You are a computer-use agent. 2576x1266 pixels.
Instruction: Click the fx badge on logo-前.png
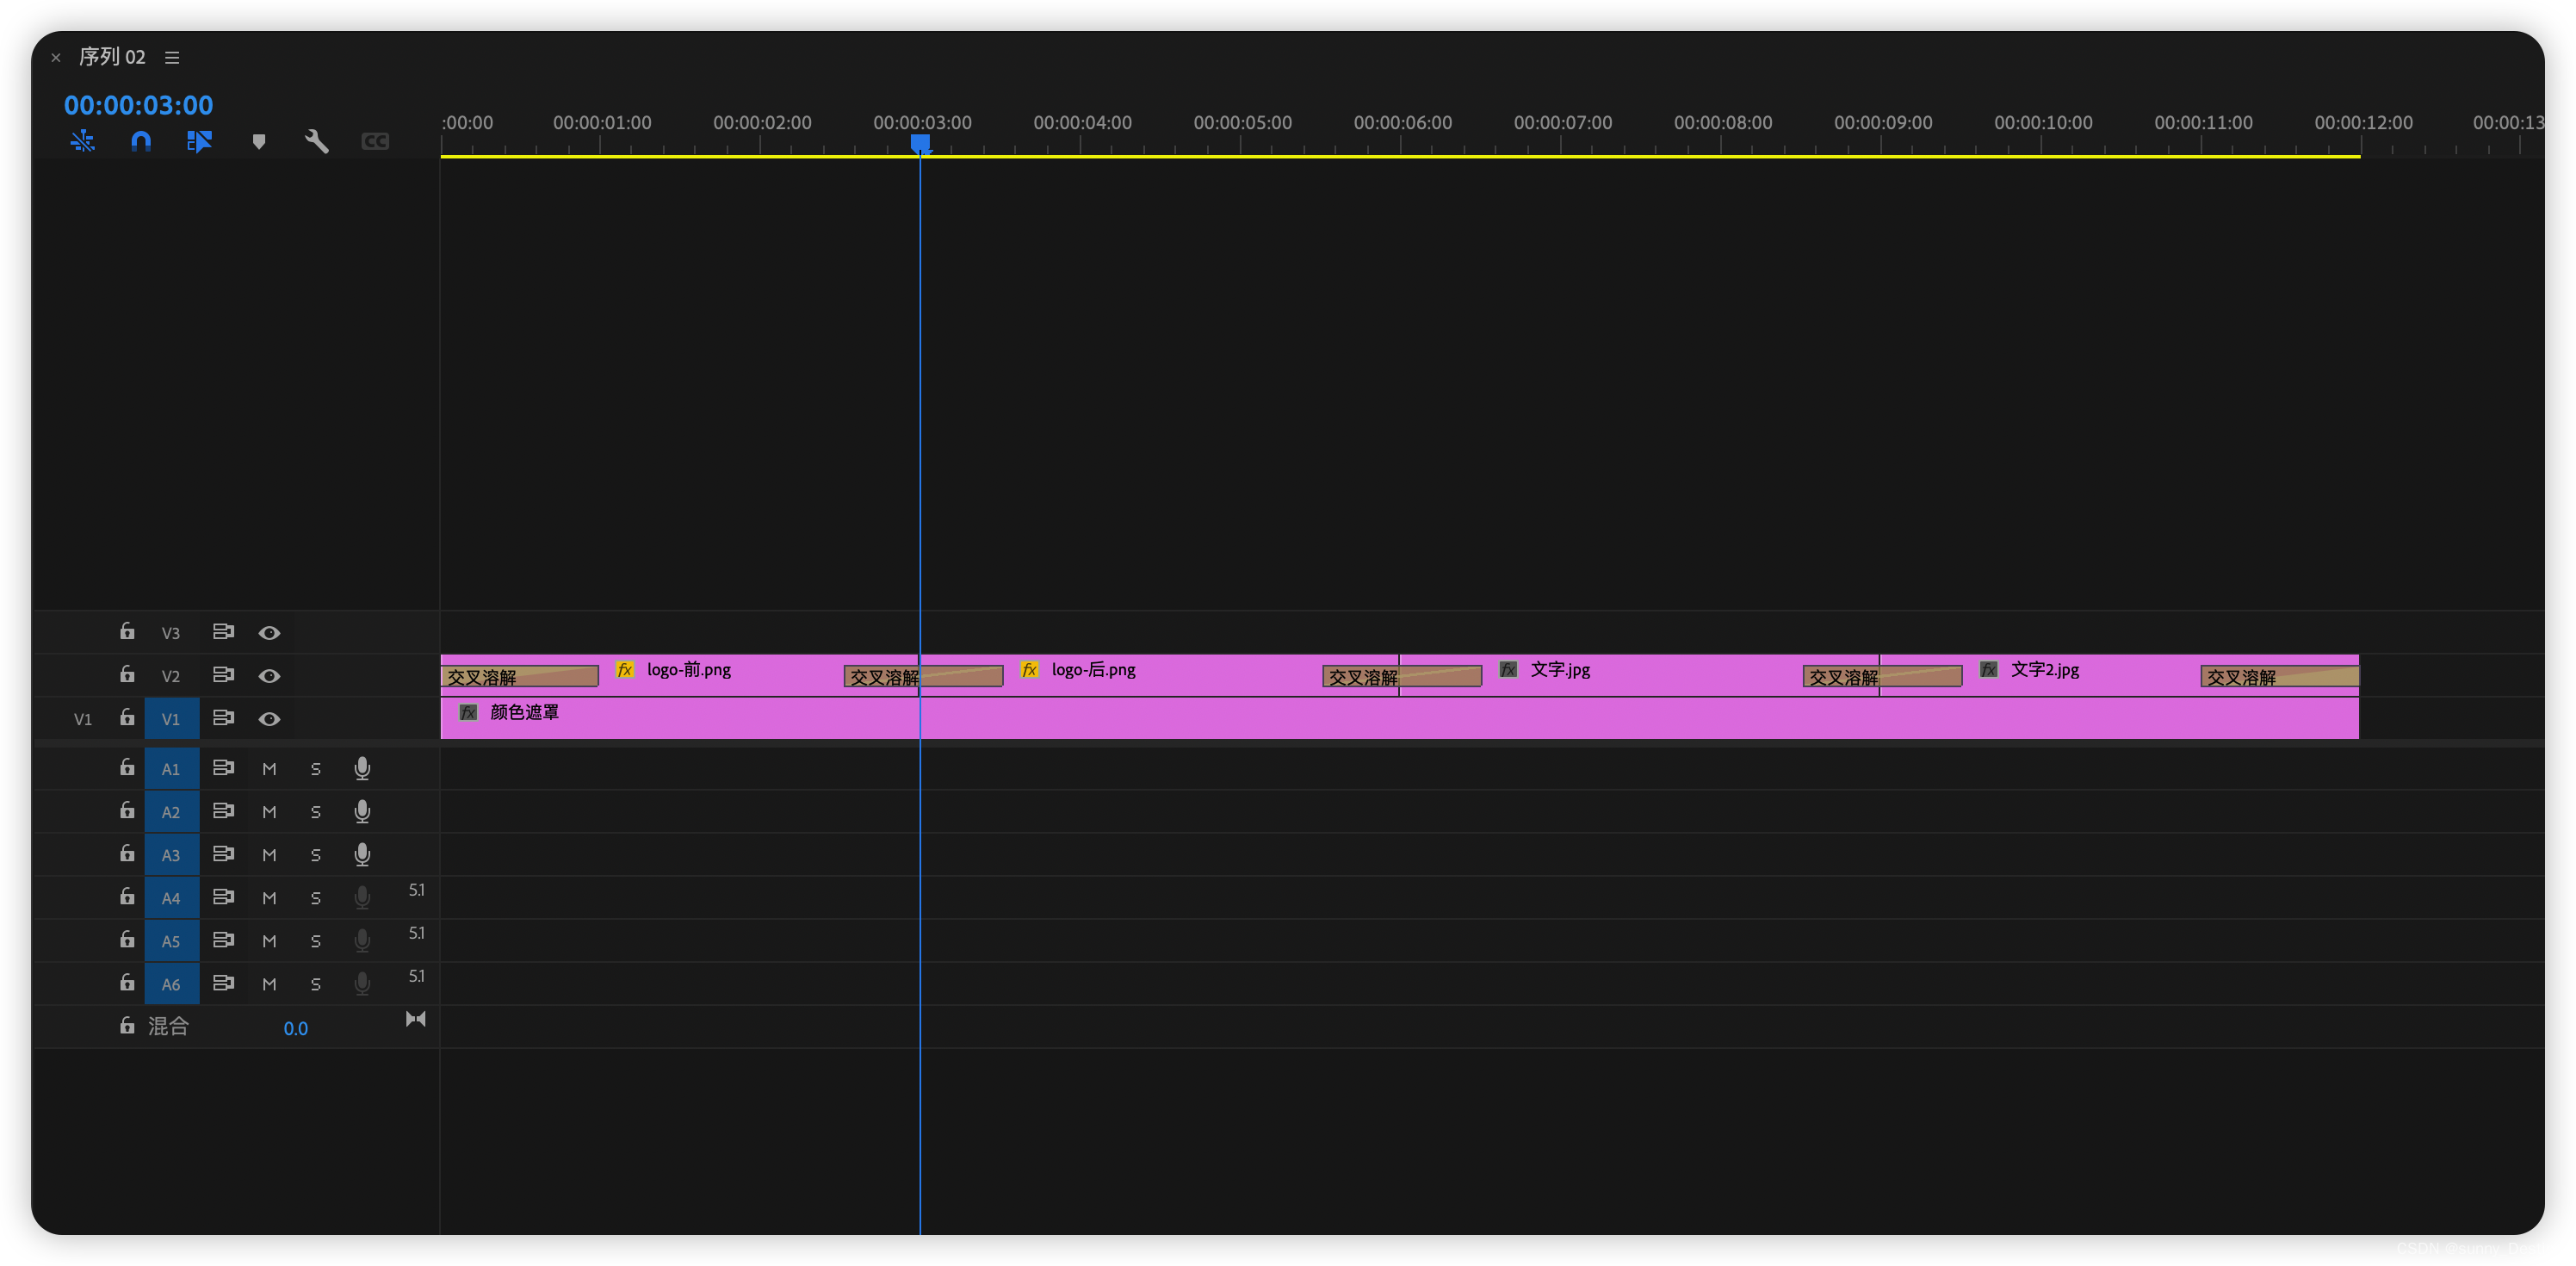625,669
